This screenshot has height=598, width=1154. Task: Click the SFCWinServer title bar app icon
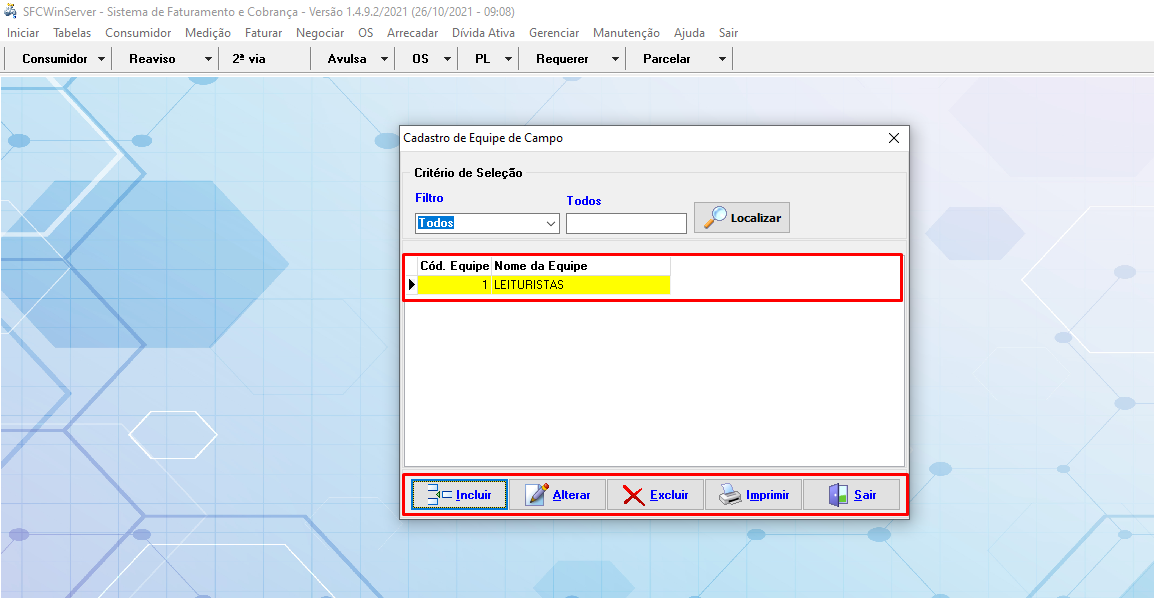[x=11, y=11]
